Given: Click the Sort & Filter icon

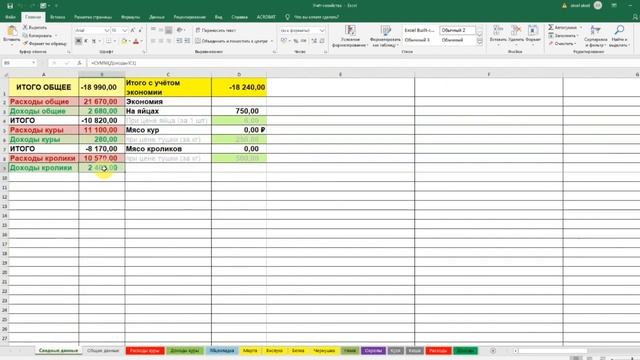Looking at the screenshot, I should tap(596, 30).
